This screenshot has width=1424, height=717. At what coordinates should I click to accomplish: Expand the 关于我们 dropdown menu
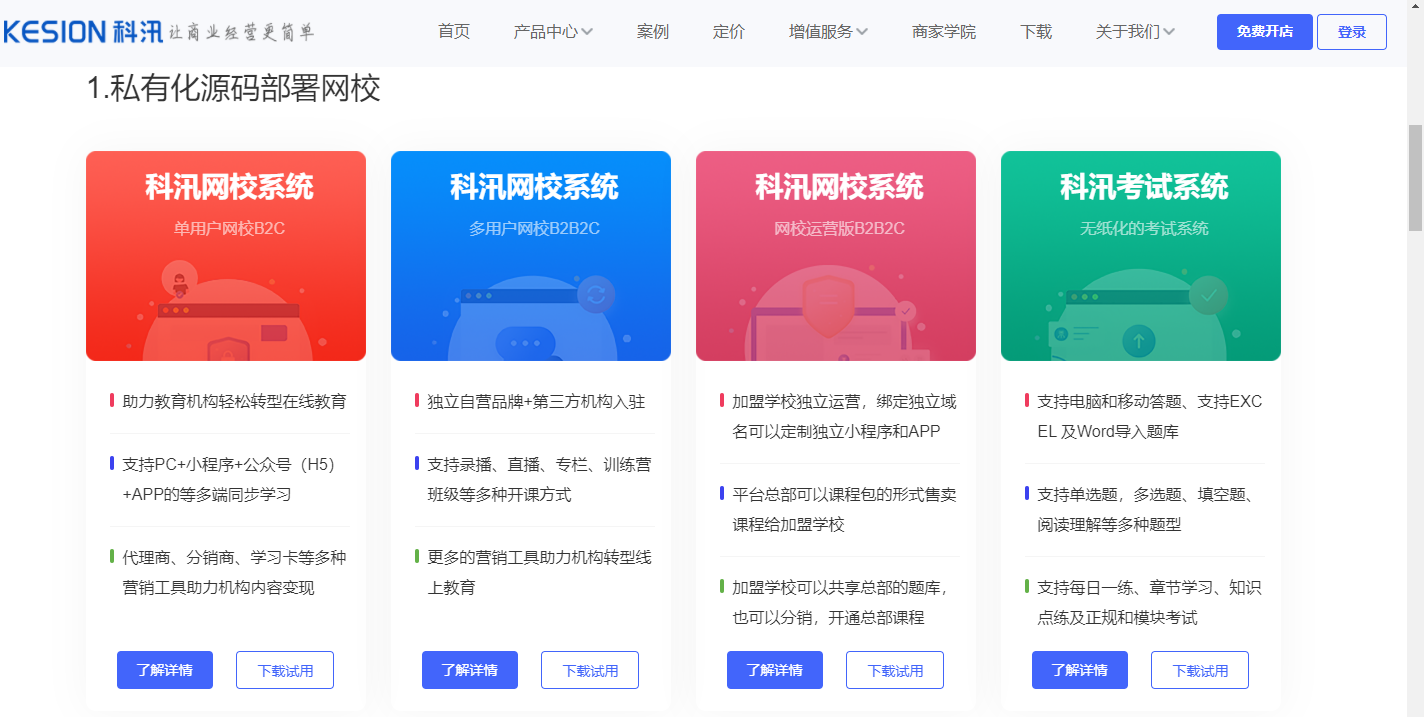[1135, 32]
